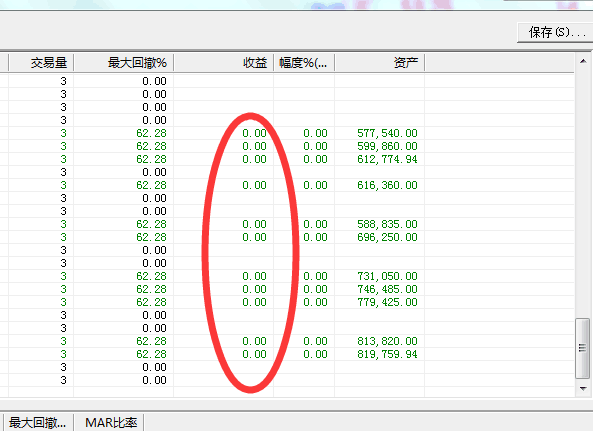Select asset value 612,774.94
The image size is (593, 431).
[387, 159]
